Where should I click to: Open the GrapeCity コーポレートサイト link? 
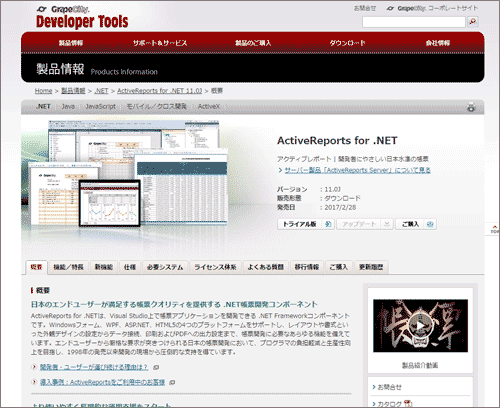click(432, 8)
